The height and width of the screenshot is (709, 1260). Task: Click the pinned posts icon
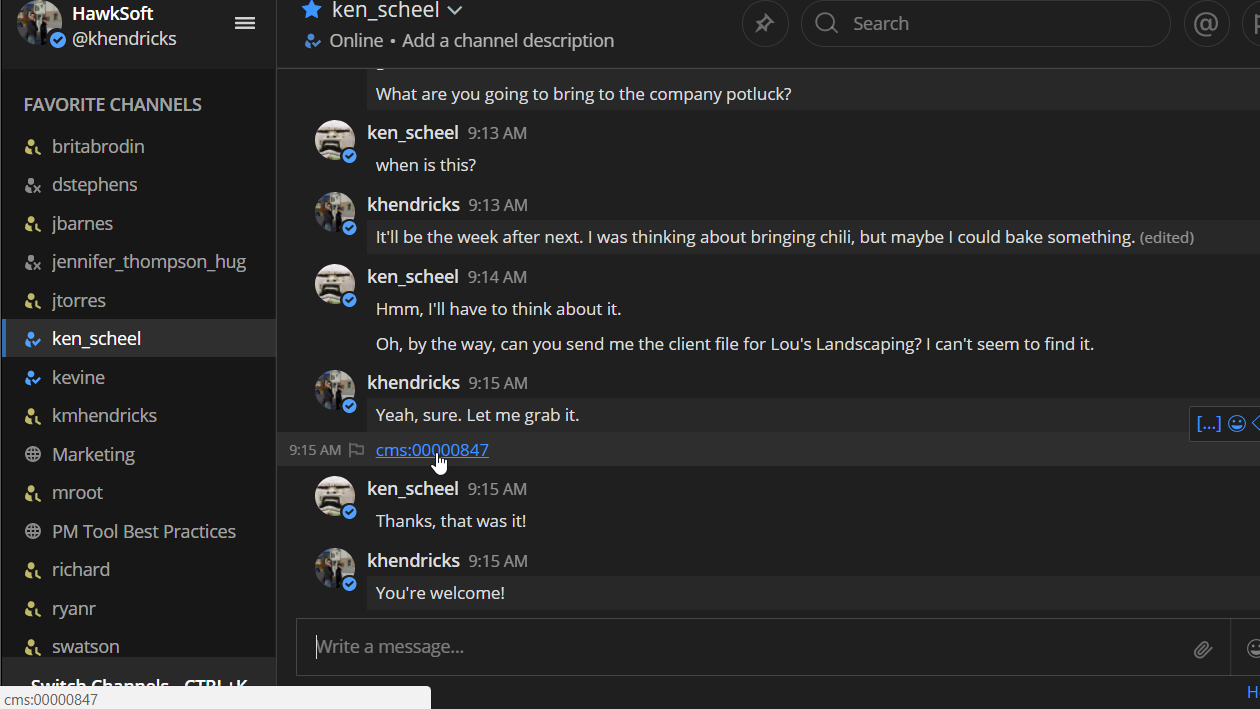(x=765, y=23)
